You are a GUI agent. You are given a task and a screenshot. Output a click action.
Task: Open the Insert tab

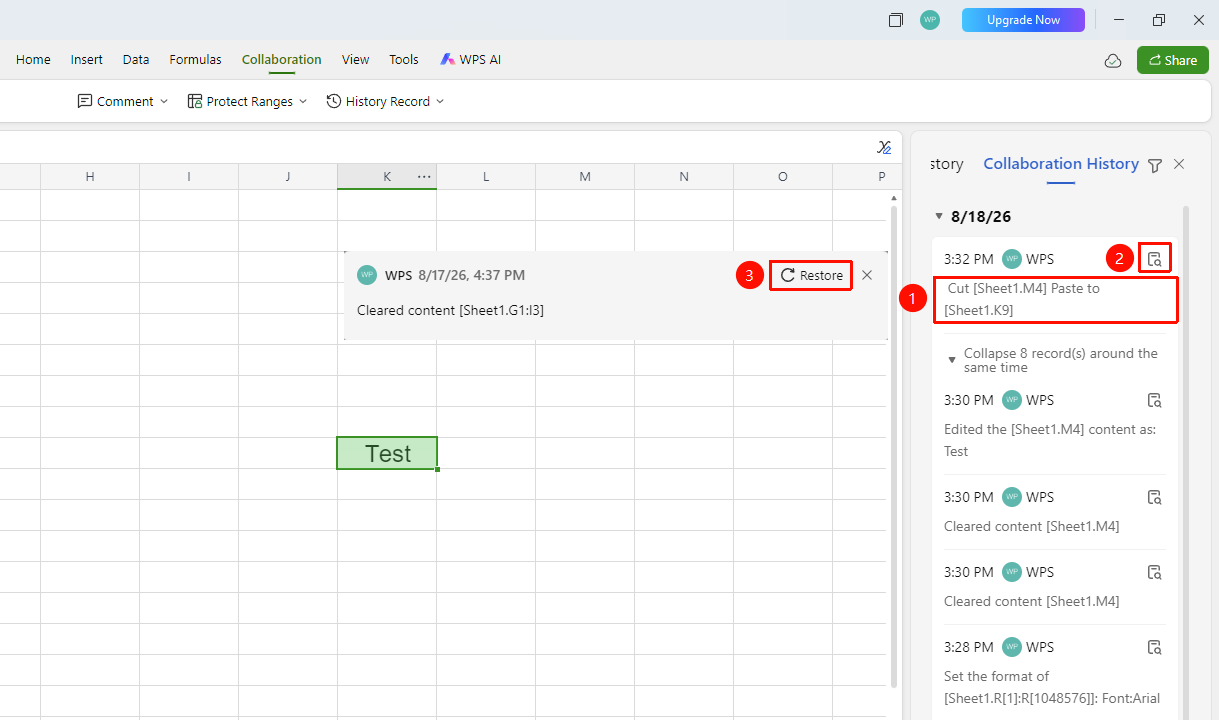tap(87, 60)
